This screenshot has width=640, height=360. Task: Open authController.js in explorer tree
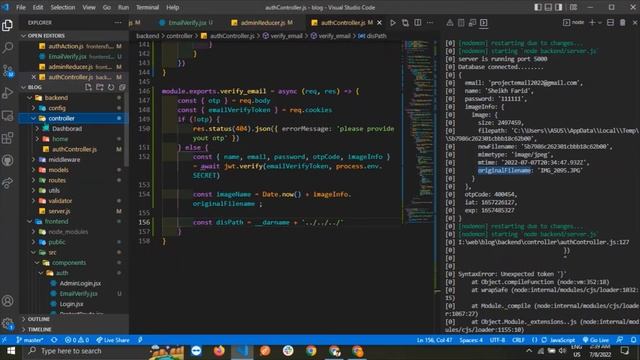74,149
